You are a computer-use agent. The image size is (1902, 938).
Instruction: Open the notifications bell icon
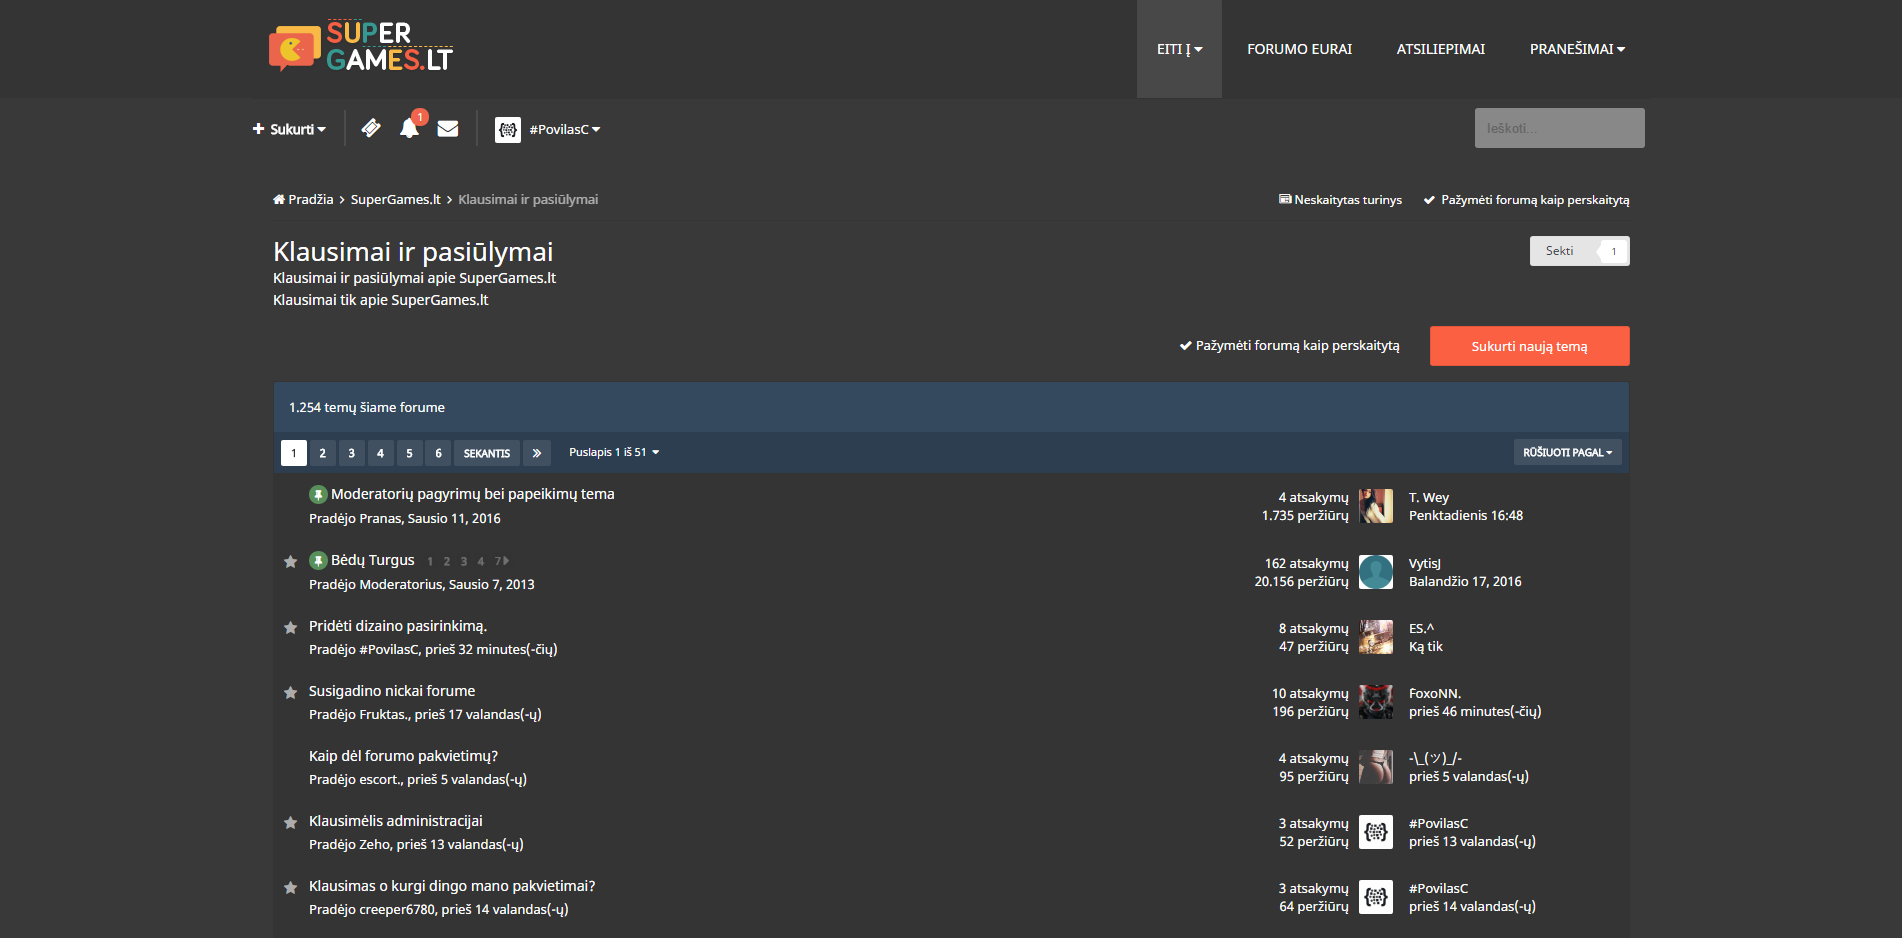click(x=409, y=128)
